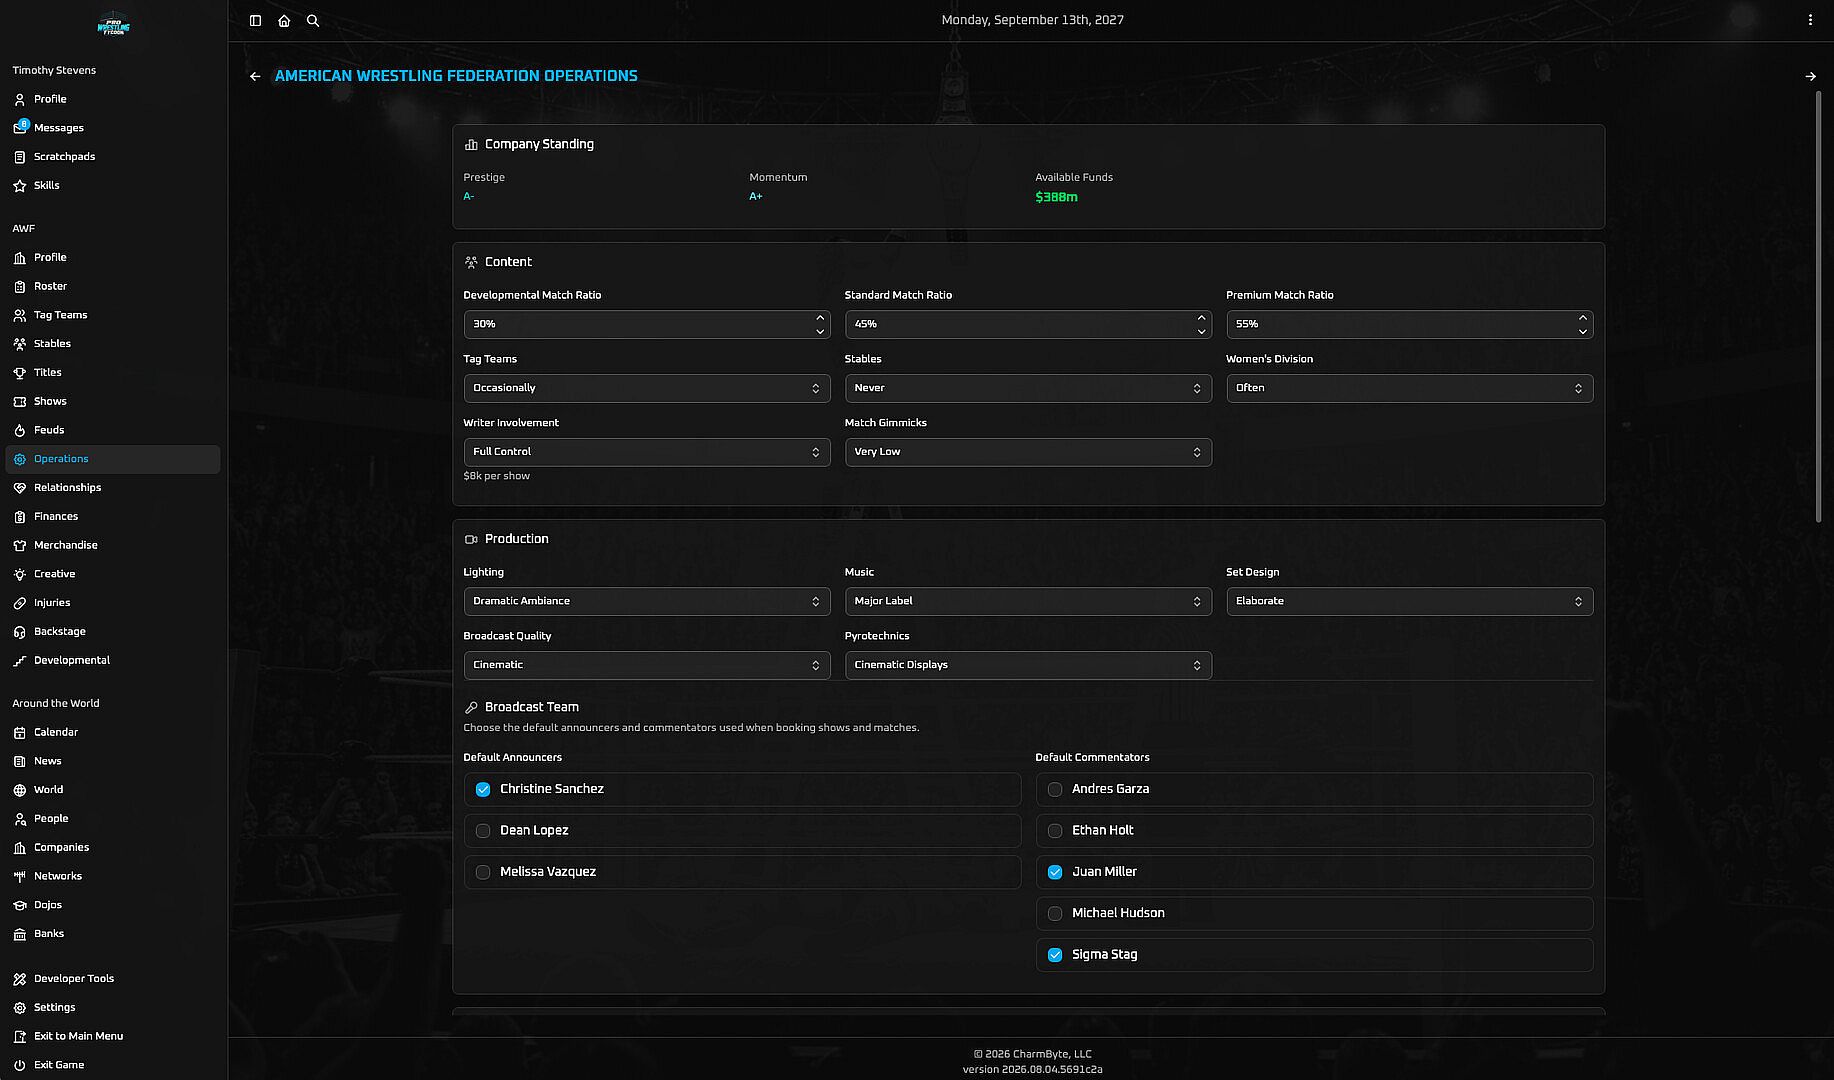Image resolution: width=1834 pixels, height=1080 pixels.
Task: Open the Set Design dropdown
Action: [x=1409, y=601]
